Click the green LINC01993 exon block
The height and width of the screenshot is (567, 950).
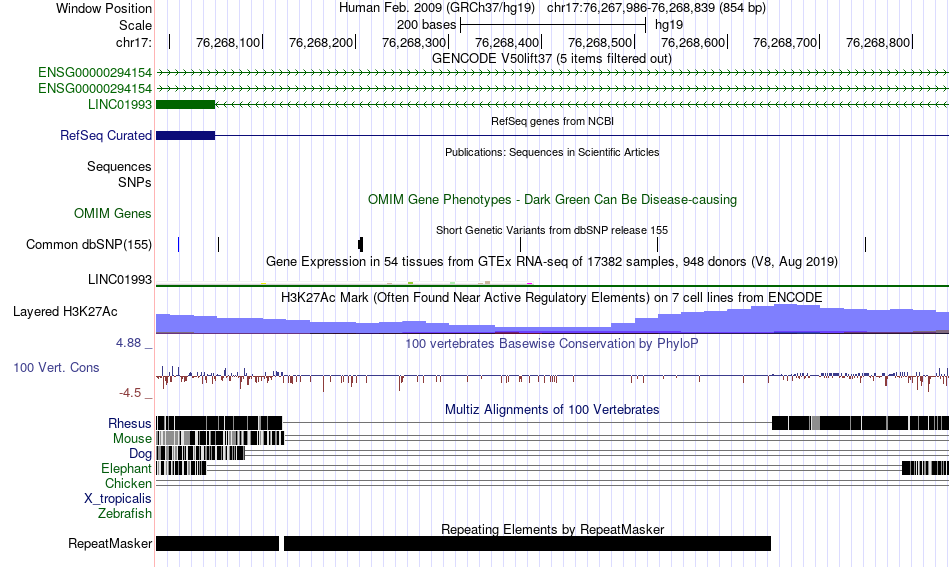coord(185,104)
